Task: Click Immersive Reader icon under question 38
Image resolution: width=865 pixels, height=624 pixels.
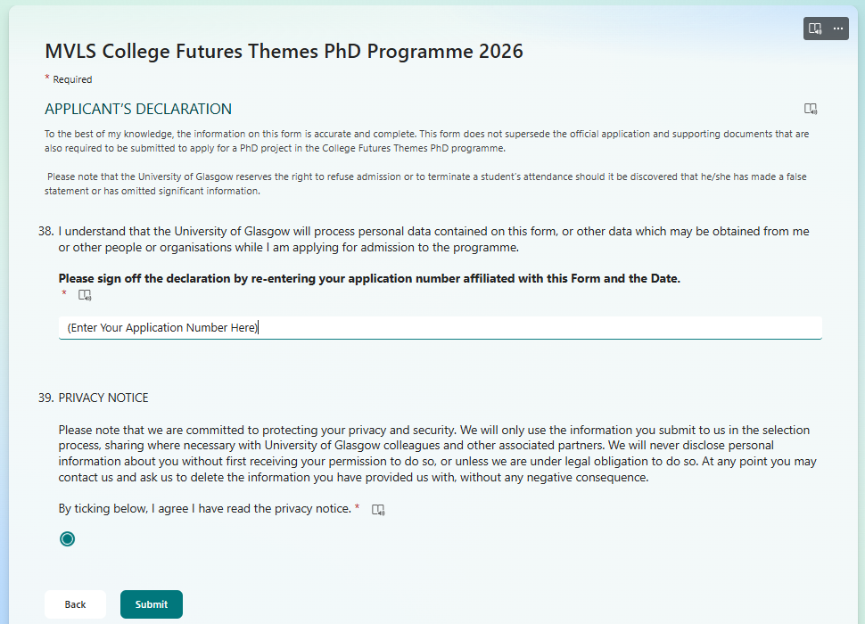Action: tap(85, 295)
